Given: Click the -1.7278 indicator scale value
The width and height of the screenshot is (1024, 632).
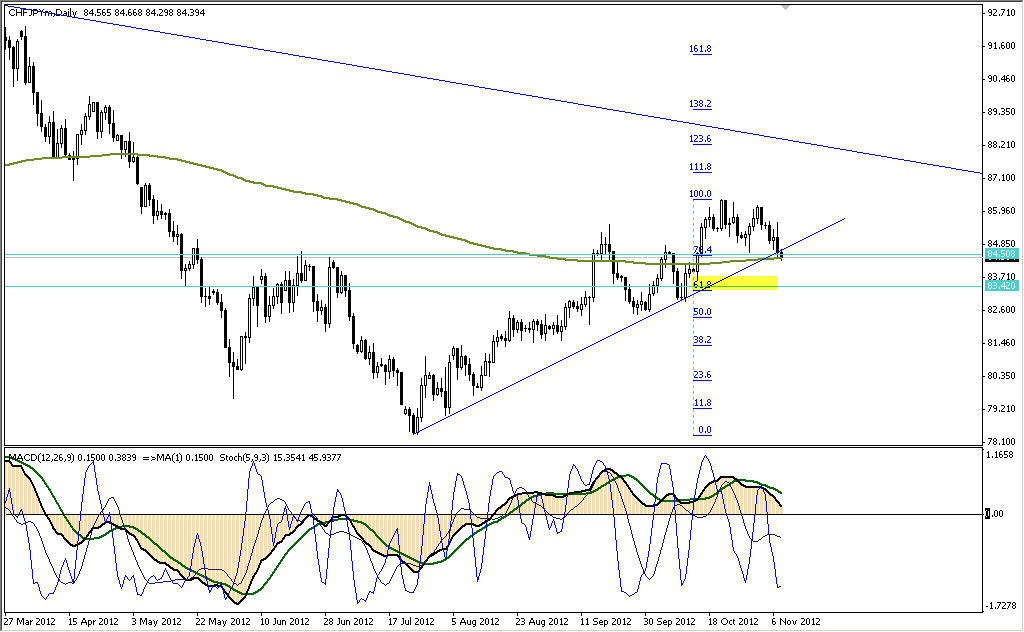Looking at the screenshot, I should tap(1002, 606).
